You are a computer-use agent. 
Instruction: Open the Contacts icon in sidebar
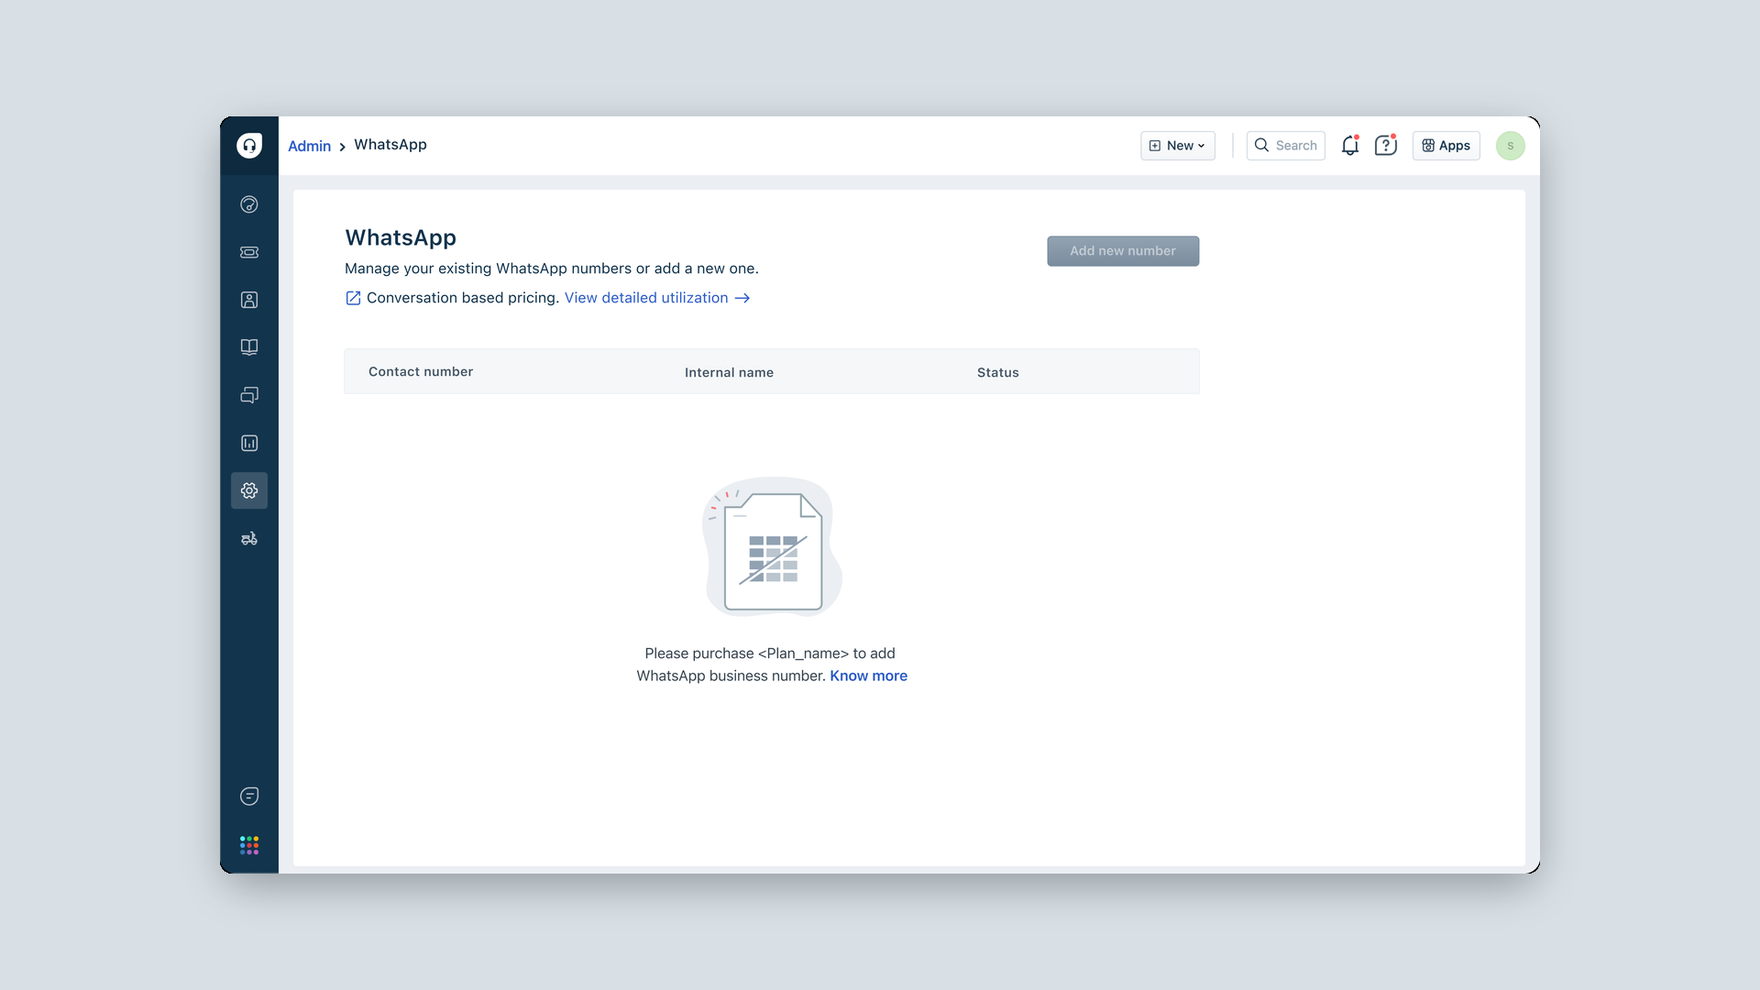coord(249,300)
